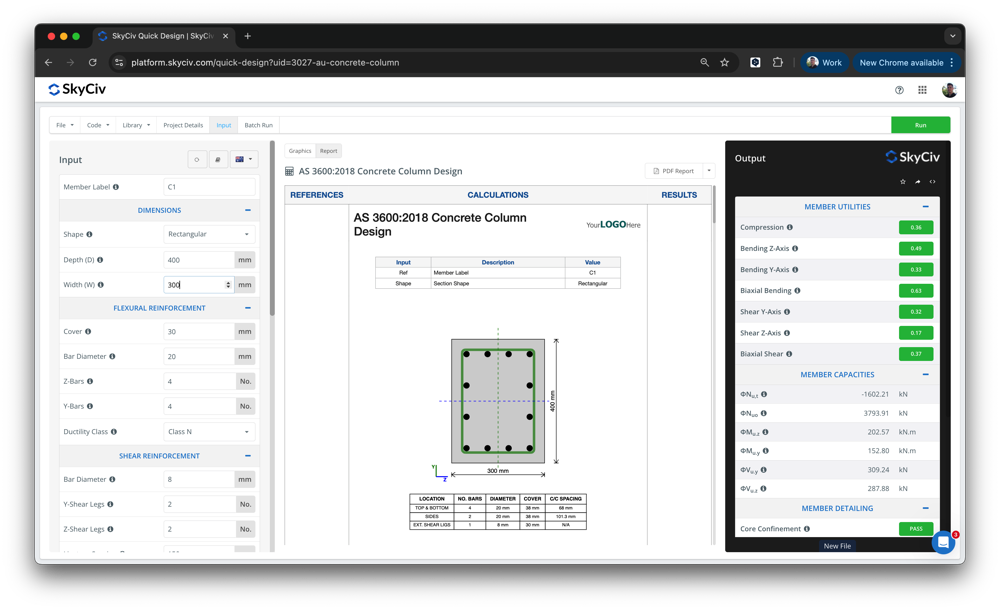Image resolution: width=1000 pixels, height=610 pixels.
Task: Share results via the arrow icon in Output
Action: [918, 182]
